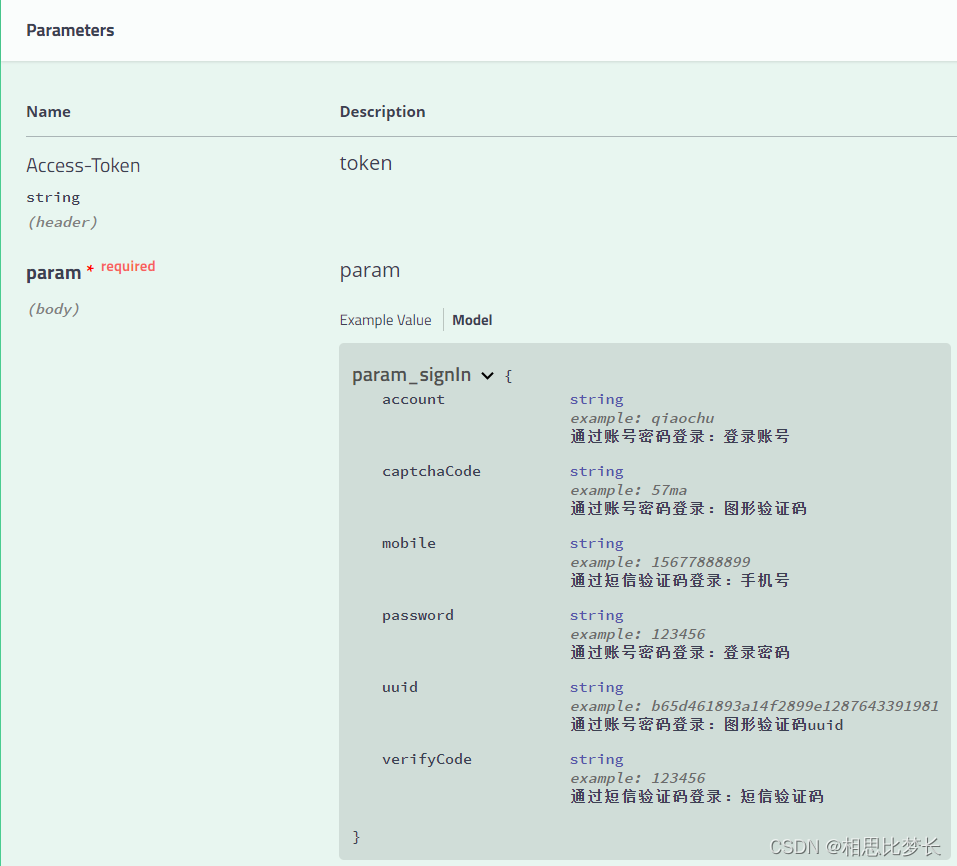Expand the account field details
Viewport: 957px width, 866px height.
click(x=413, y=399)
